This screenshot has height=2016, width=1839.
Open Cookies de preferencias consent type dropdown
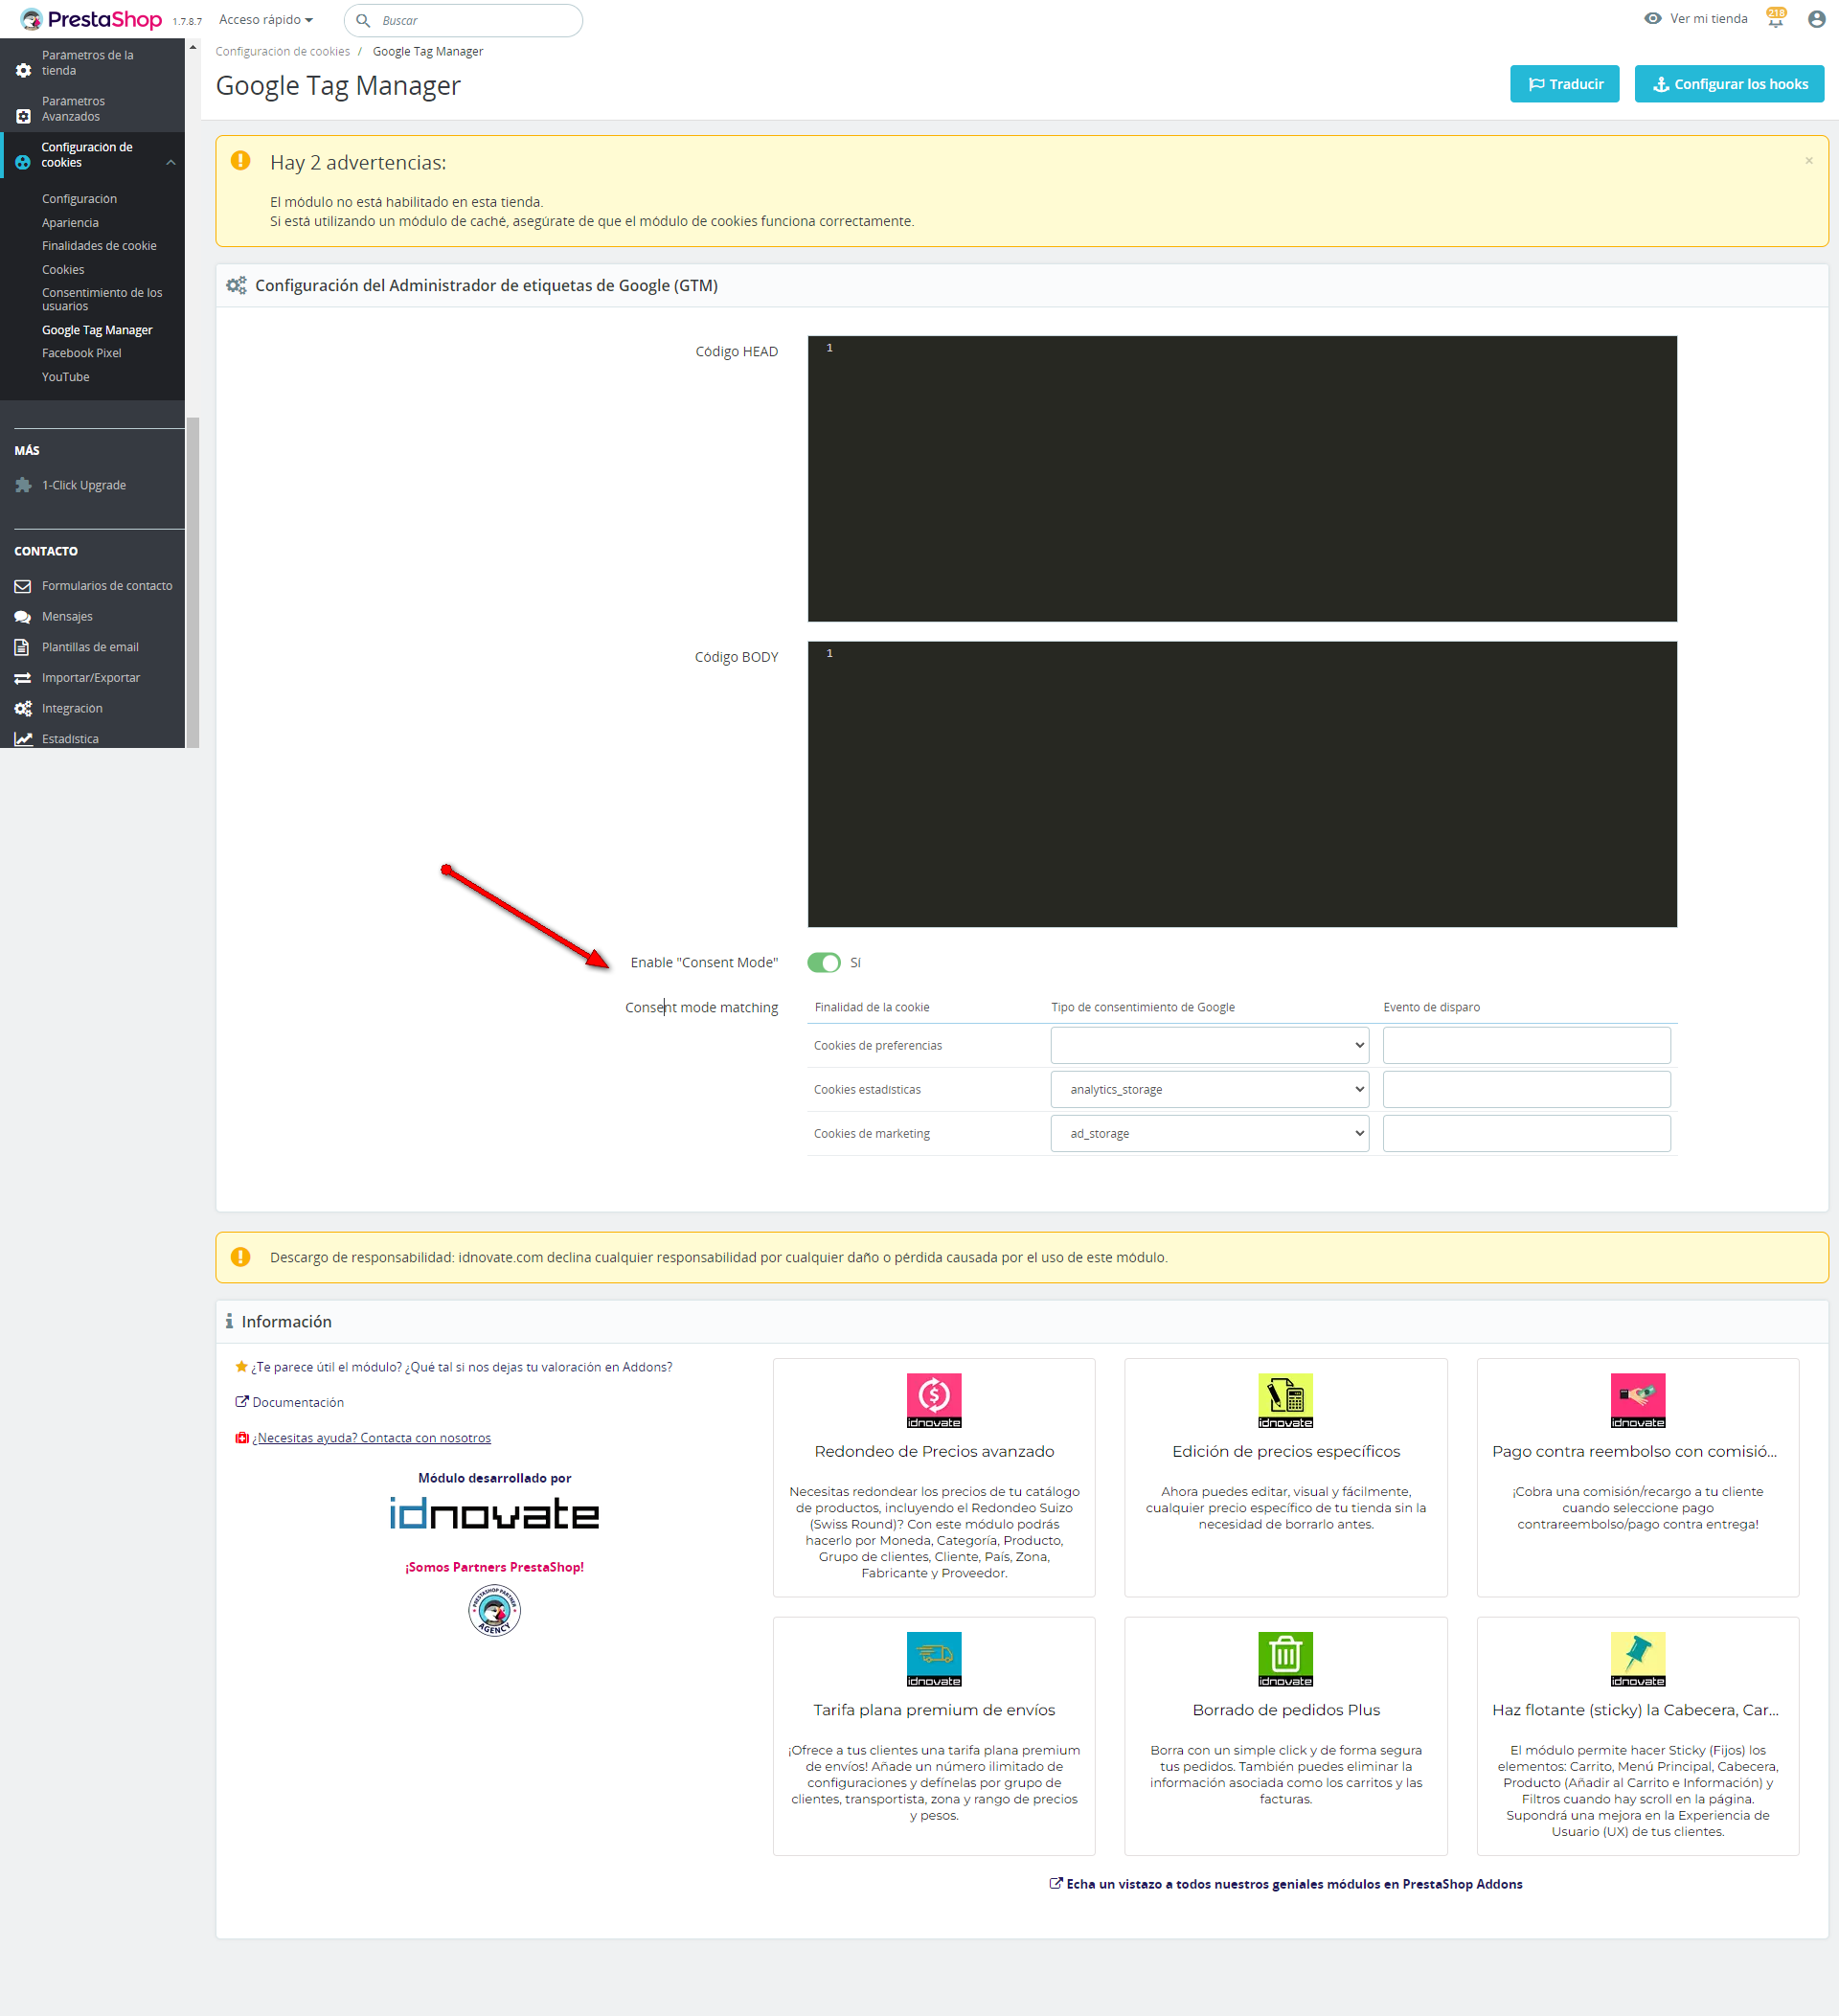click(x=1209, y=1045)
